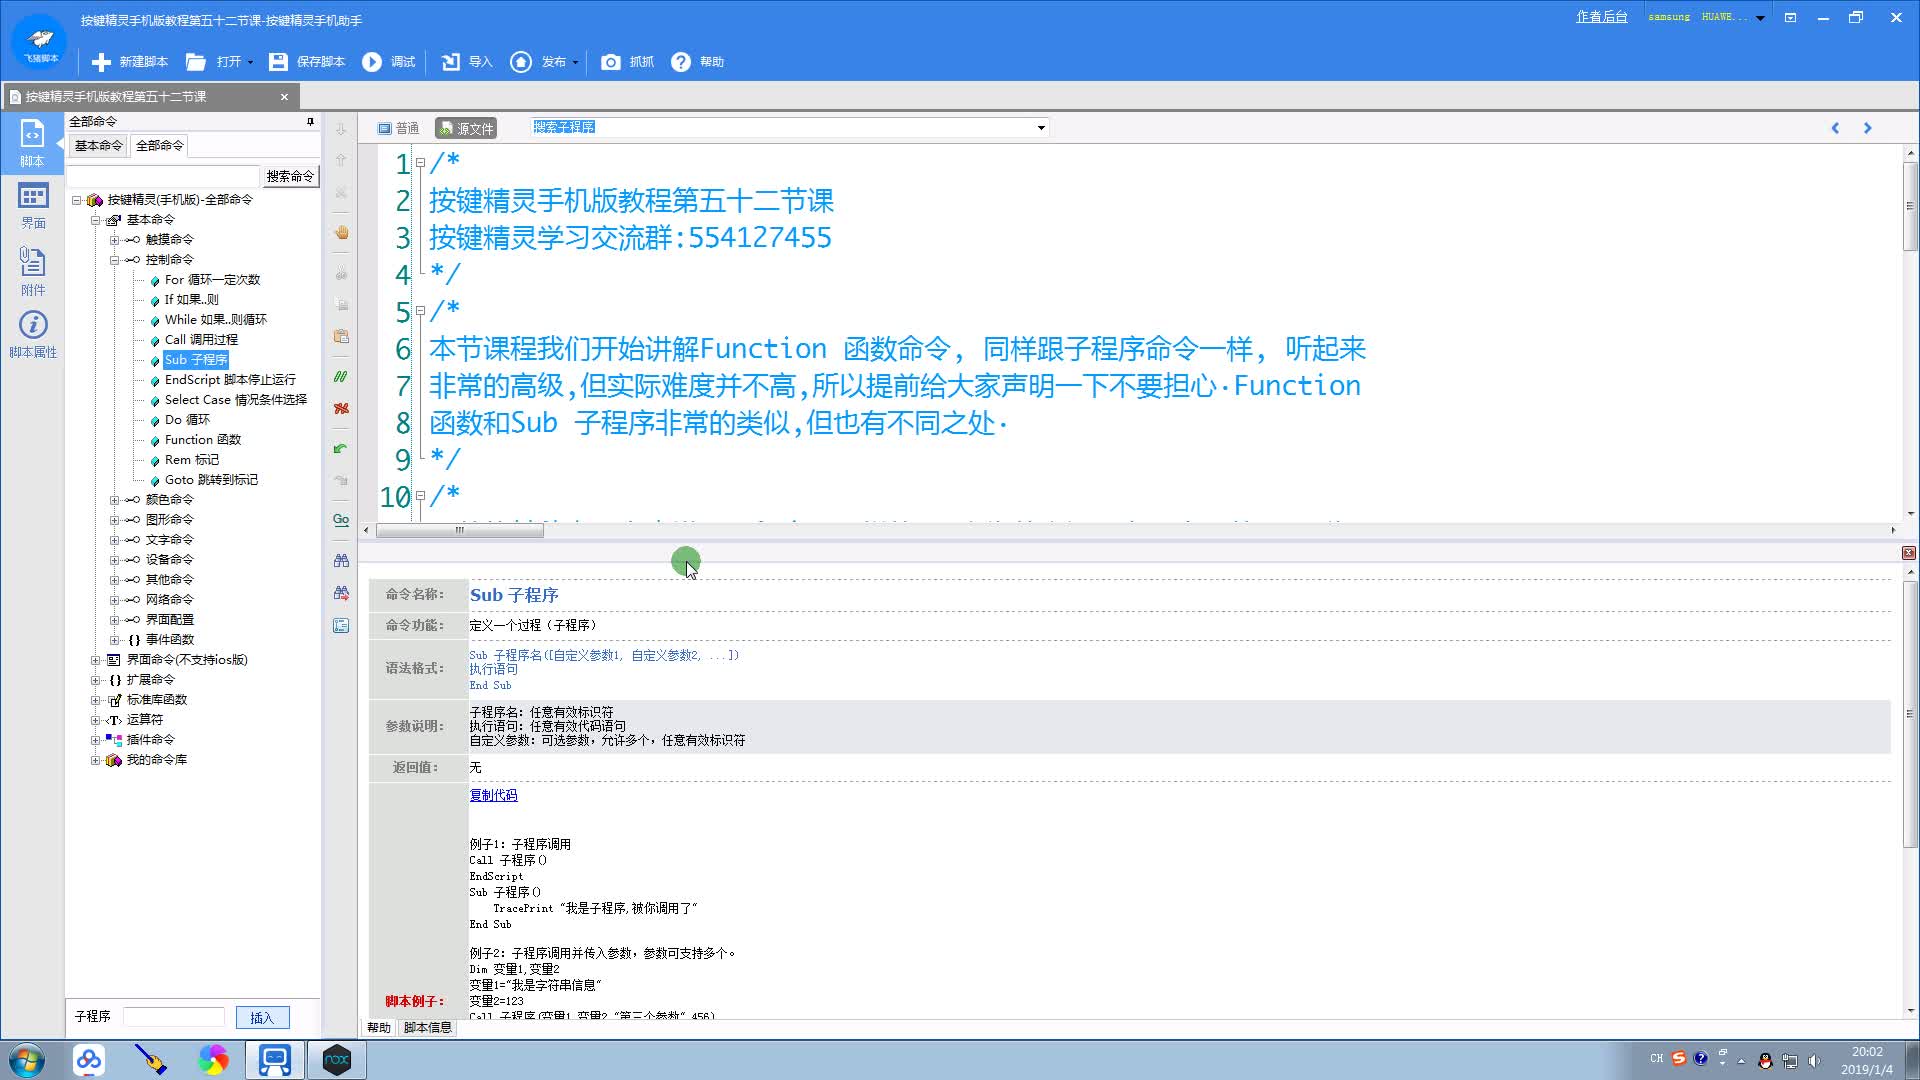Click the 复制代码 link
The width and height of the screenshot is (1920, 1080).
492,794
